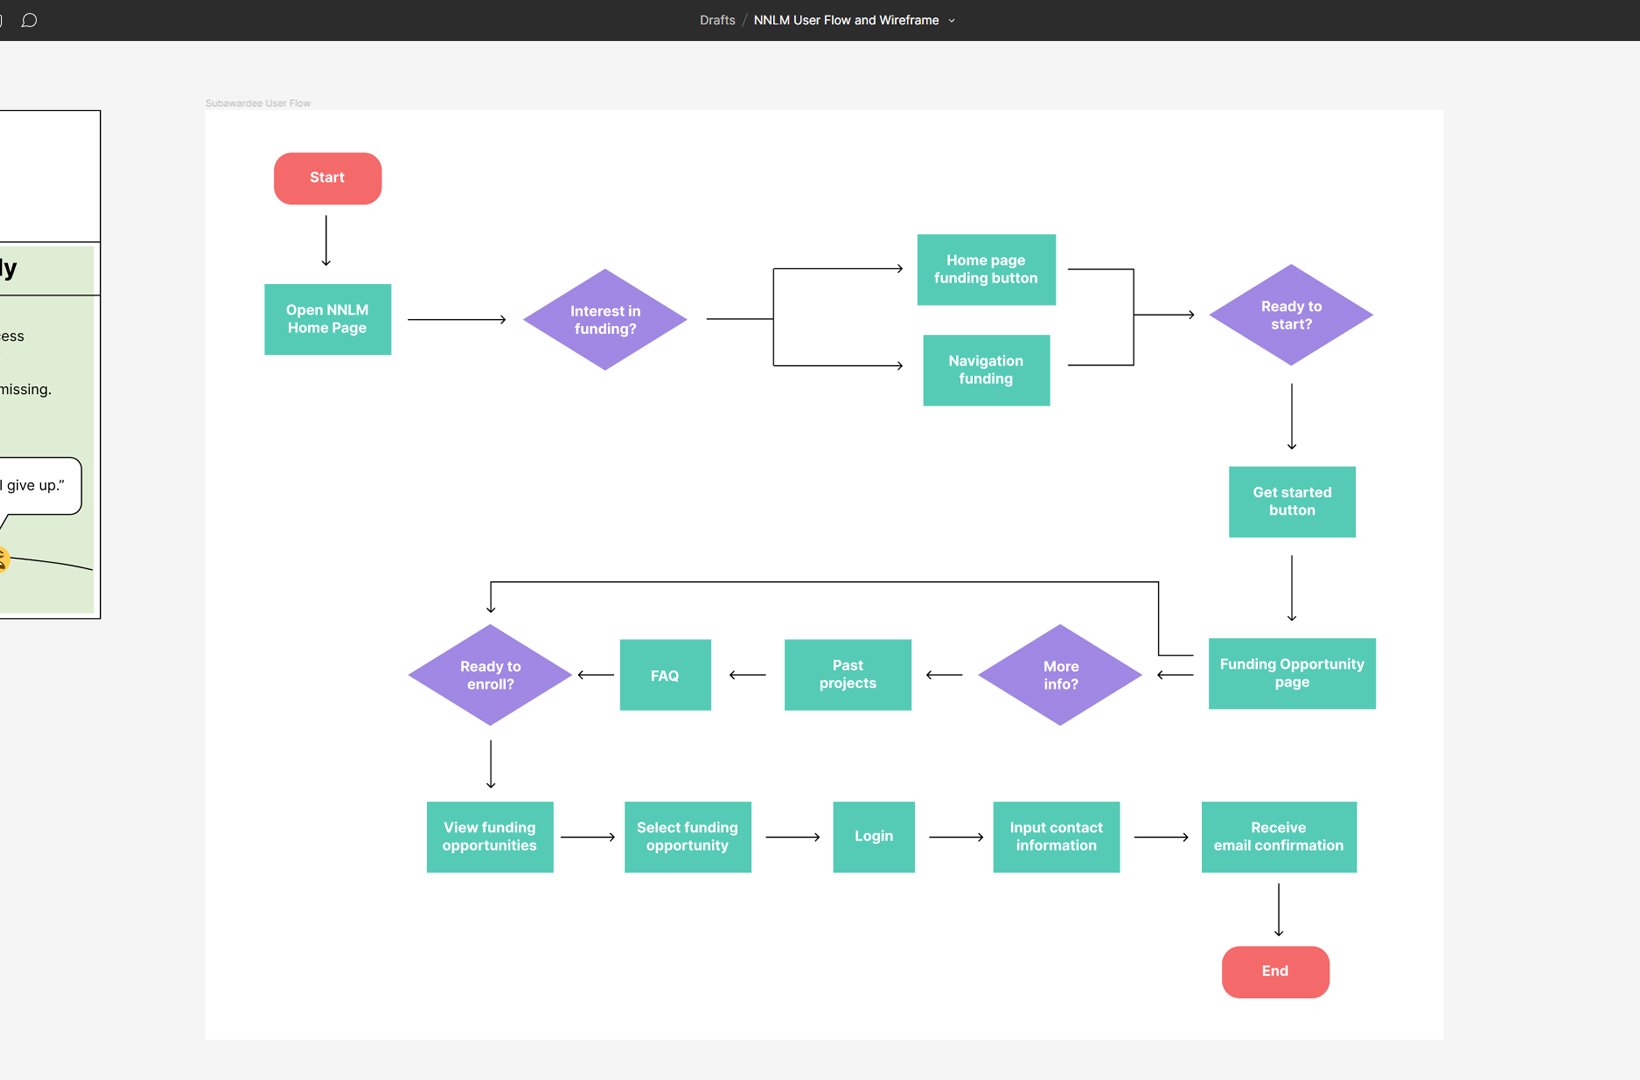Select the Past projects box
Screen dimensions: 1640x1080
(848, 674)
